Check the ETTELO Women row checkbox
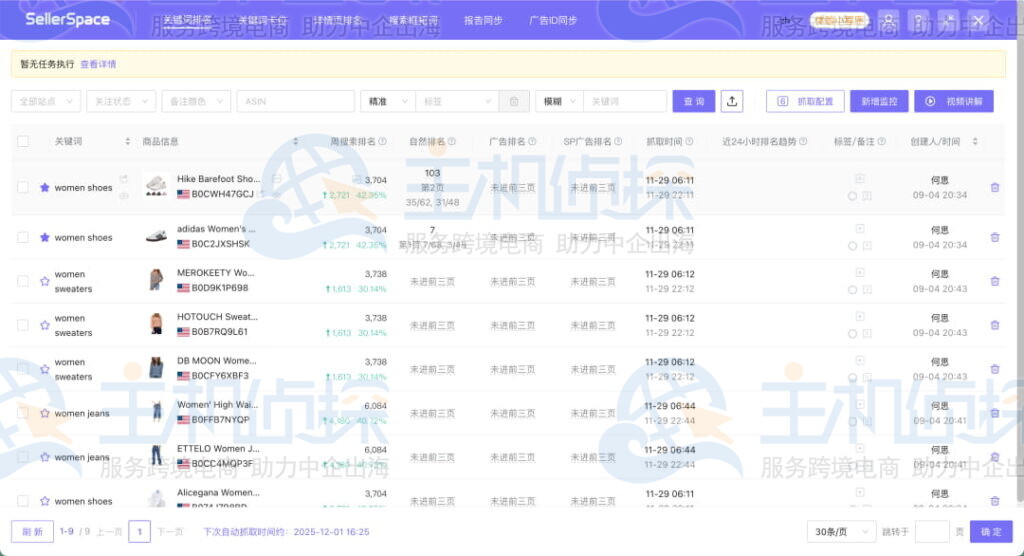 (23, 457)
